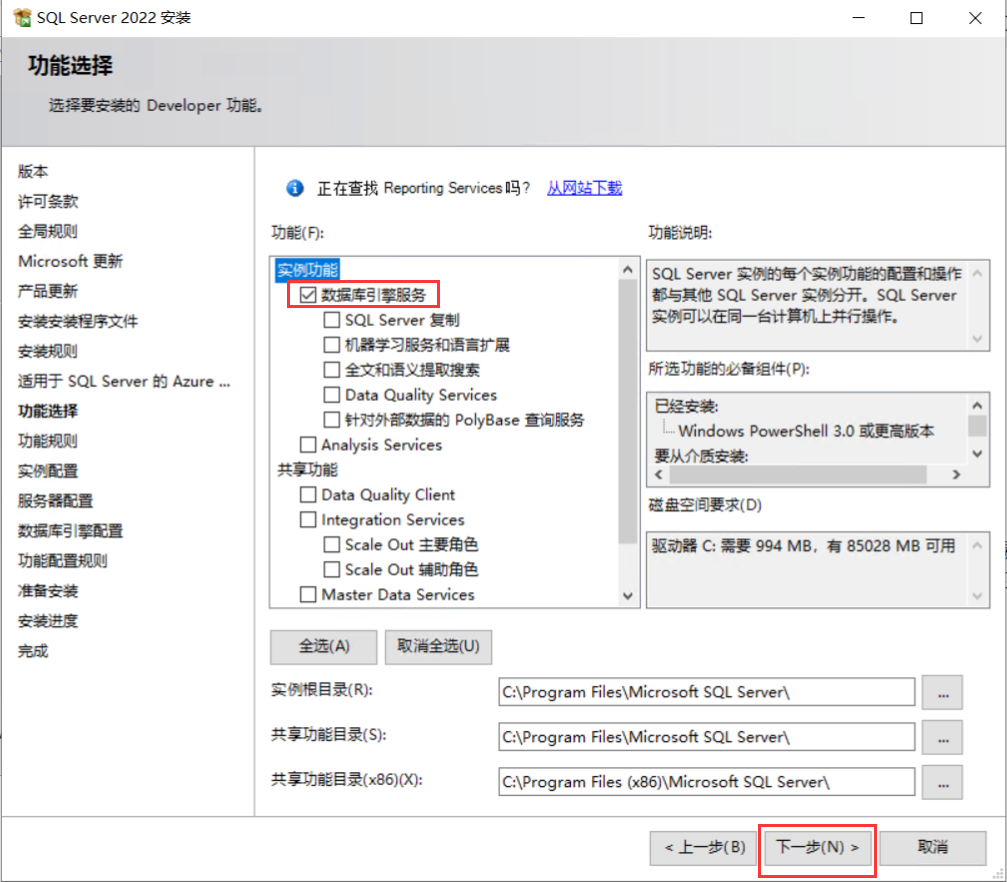Select 数据库引擎配置 step in sidebar
The image size is (1007, 882).
coord(71,531)
